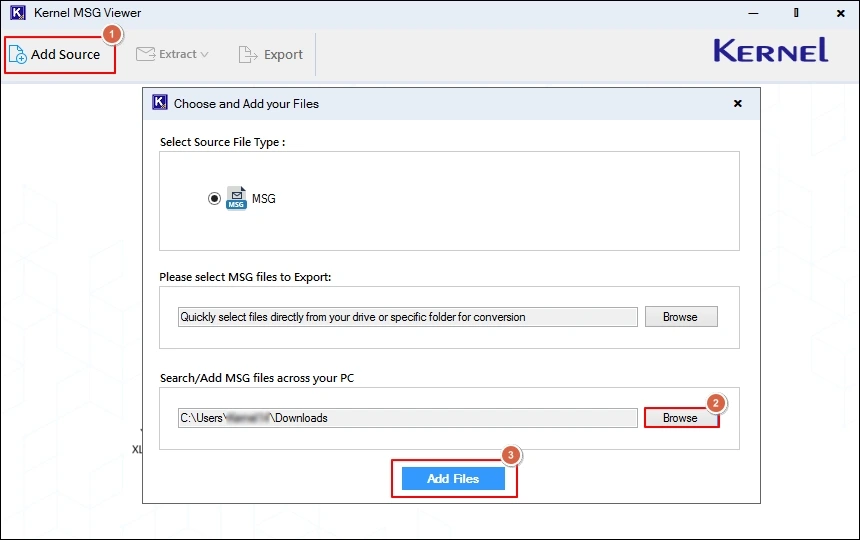This screenshot has width=860, height=540.
Task: Click the numbered step 3 badge
Action: (511, 456)
